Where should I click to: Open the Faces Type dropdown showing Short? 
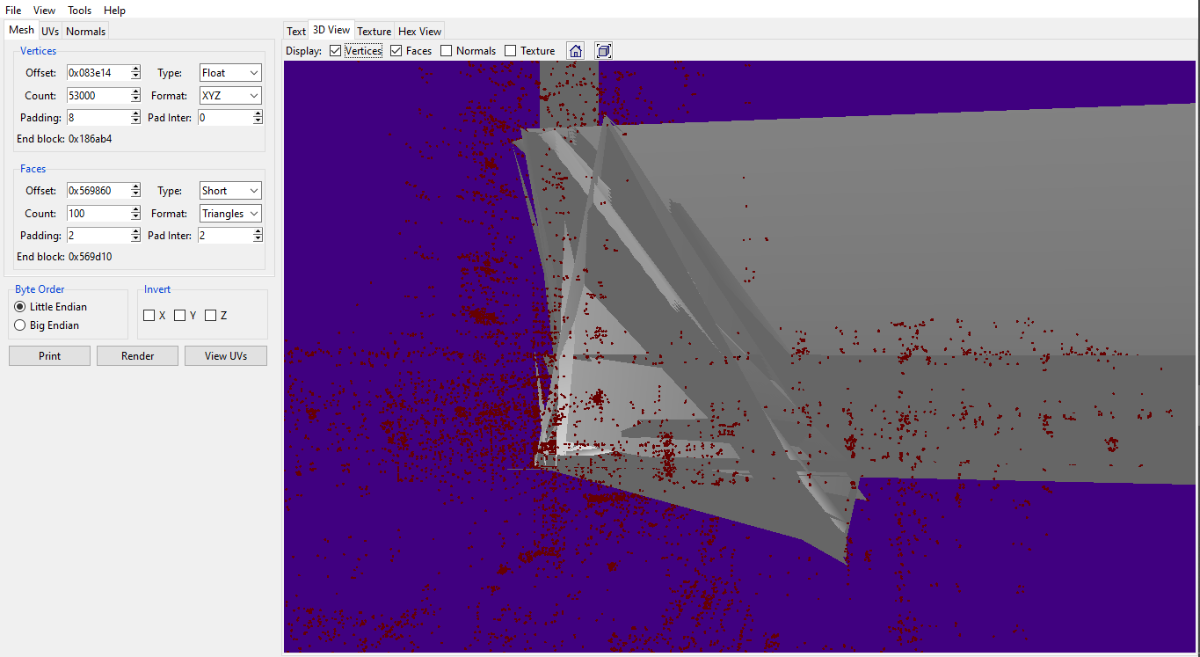coord(230,190)
